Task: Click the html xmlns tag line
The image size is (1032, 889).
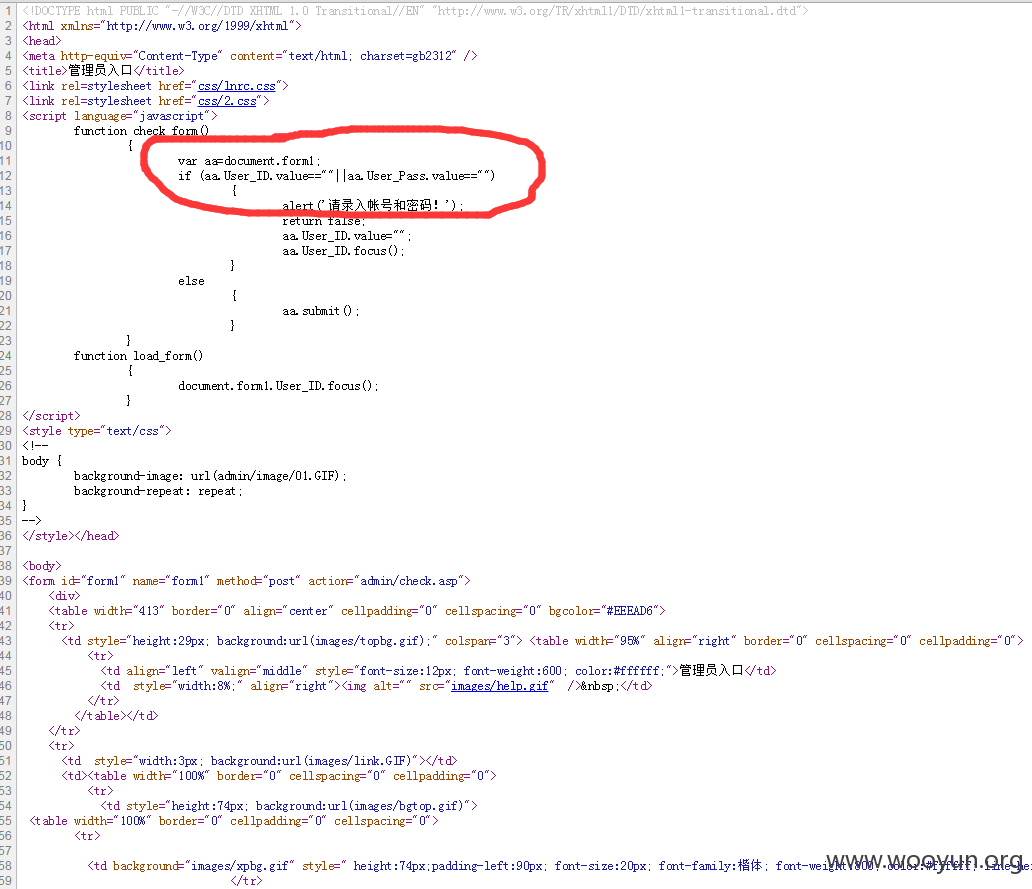Action: point(162,26)
